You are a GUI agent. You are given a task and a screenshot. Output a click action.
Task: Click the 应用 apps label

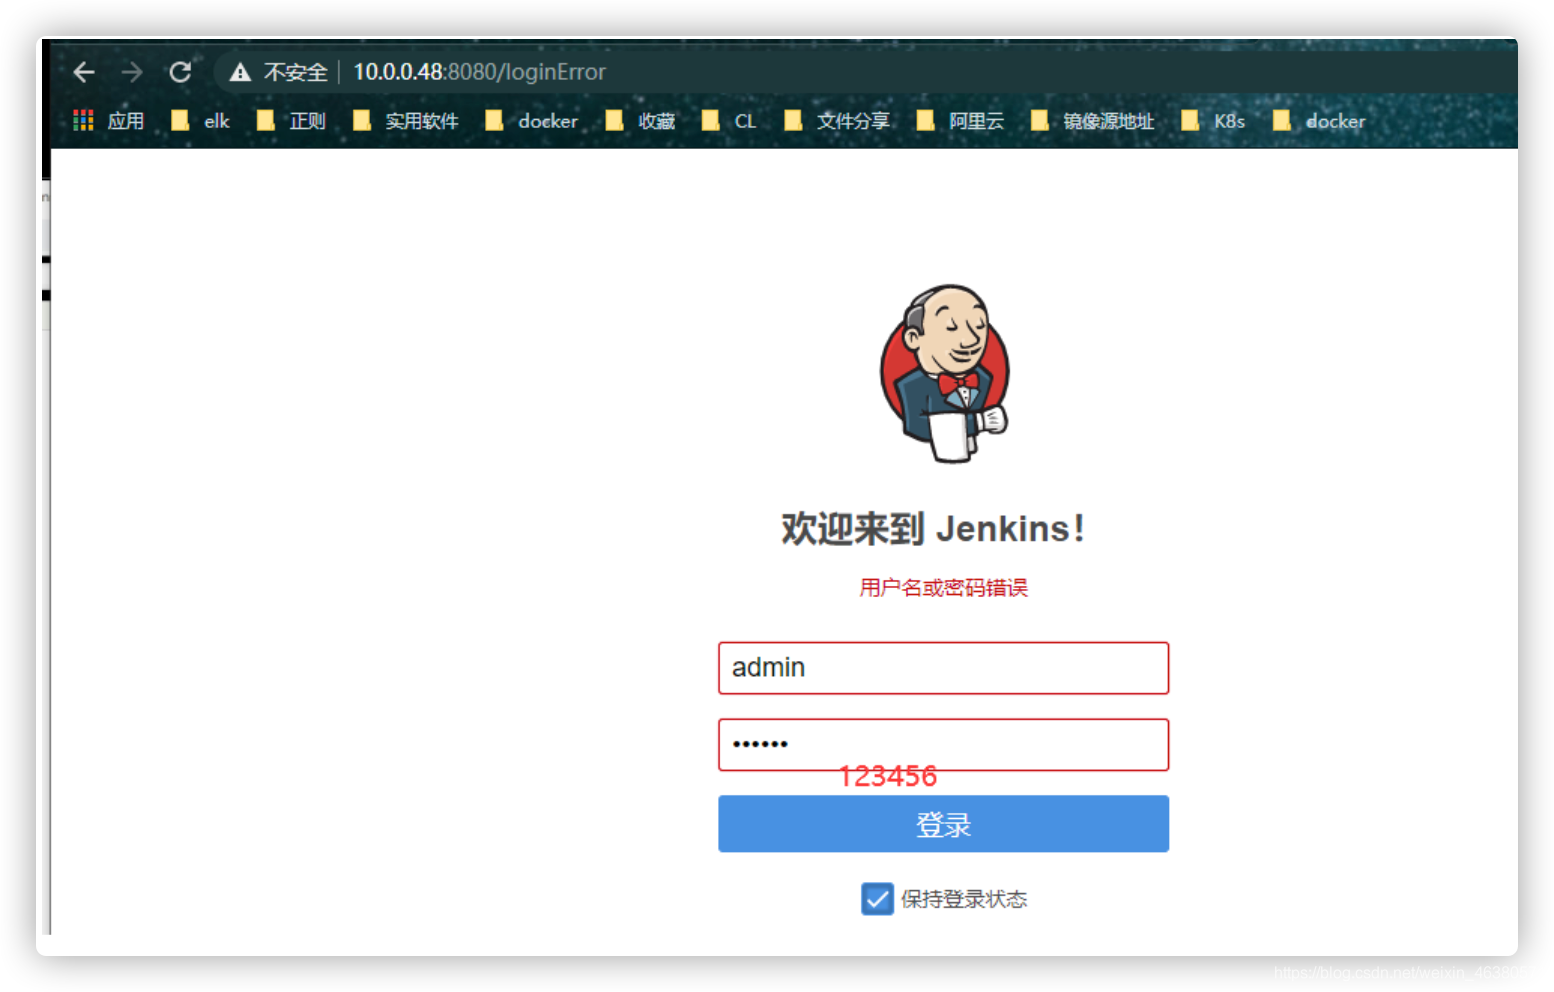click(126, 121)
